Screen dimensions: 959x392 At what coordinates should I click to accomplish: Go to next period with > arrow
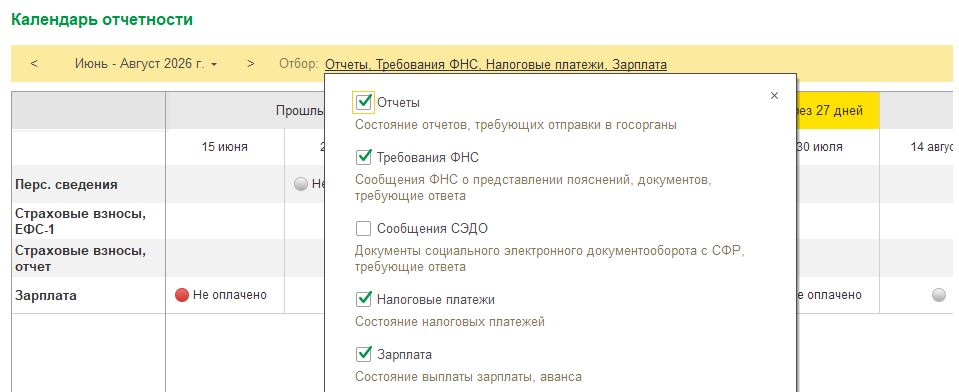point(251,63)
